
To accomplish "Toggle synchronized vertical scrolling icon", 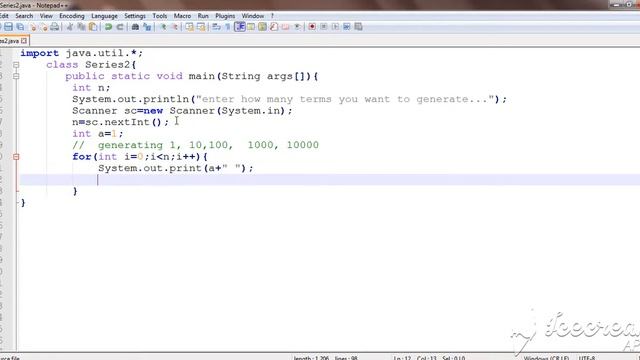I will (189, 27).
